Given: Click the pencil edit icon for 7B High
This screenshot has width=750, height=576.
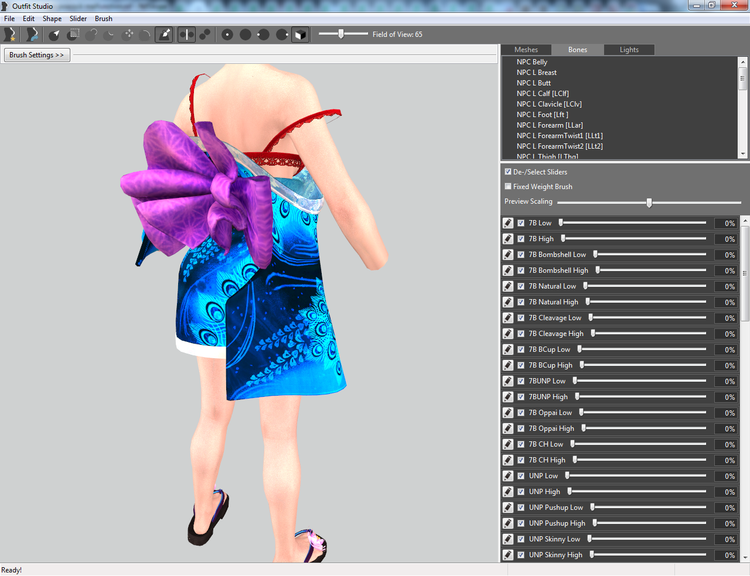Looking at the screenshot, I should 508,239.
